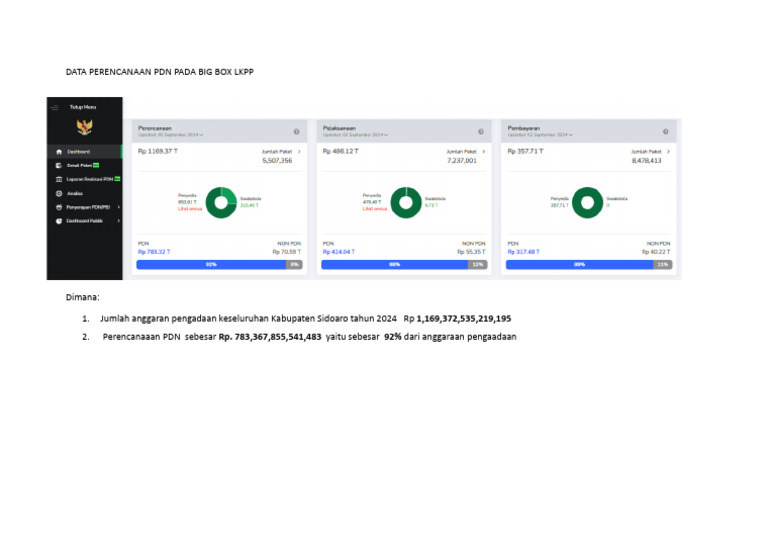The height and width of the screenshot is (544, 768).
Task: Open Jumlah Paket arrow in Pelaksanaan card
Action: coord(484,152)
